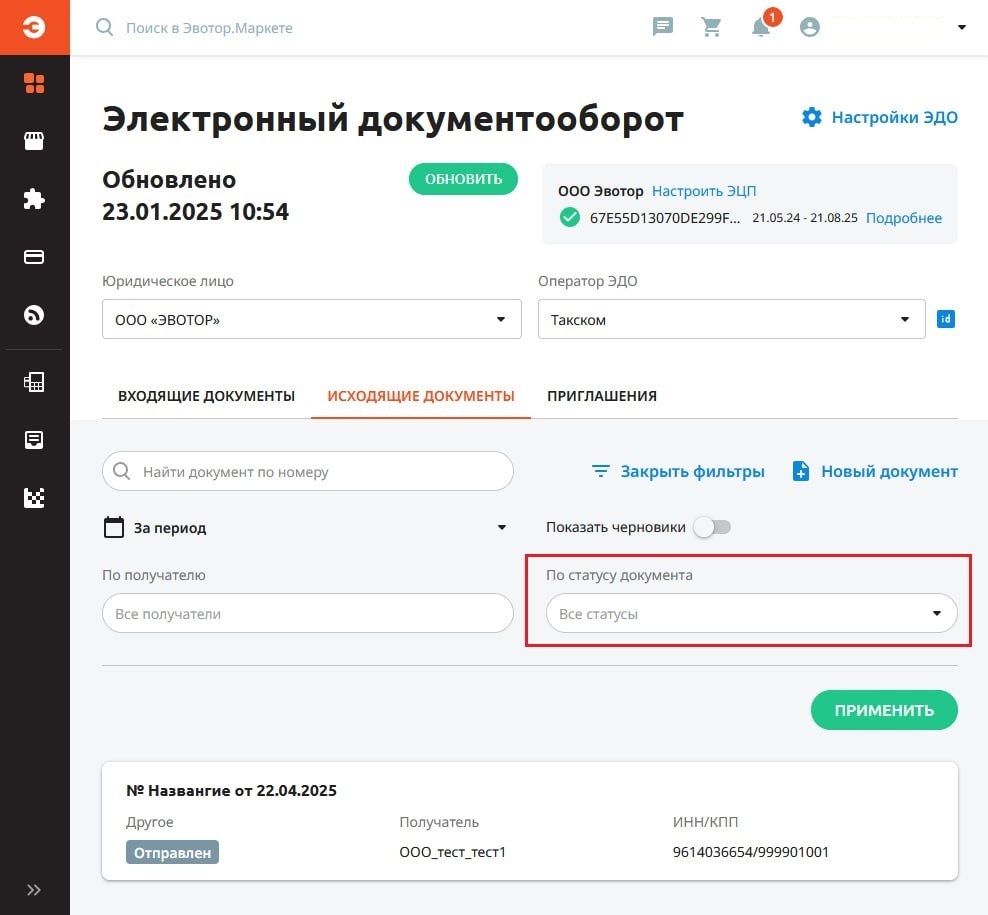Click the 'Новый документ' link
The height and width of the screenshot is (915, 988).
[x=889, y=471]
